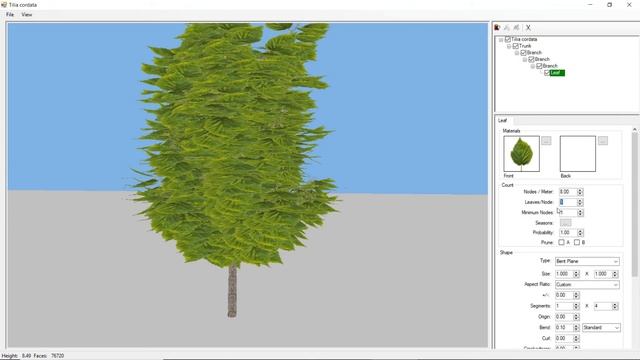This screenshot has width=640, height=360.
Task: Browse for the Front material texture
Action: (x=546, y=141)
